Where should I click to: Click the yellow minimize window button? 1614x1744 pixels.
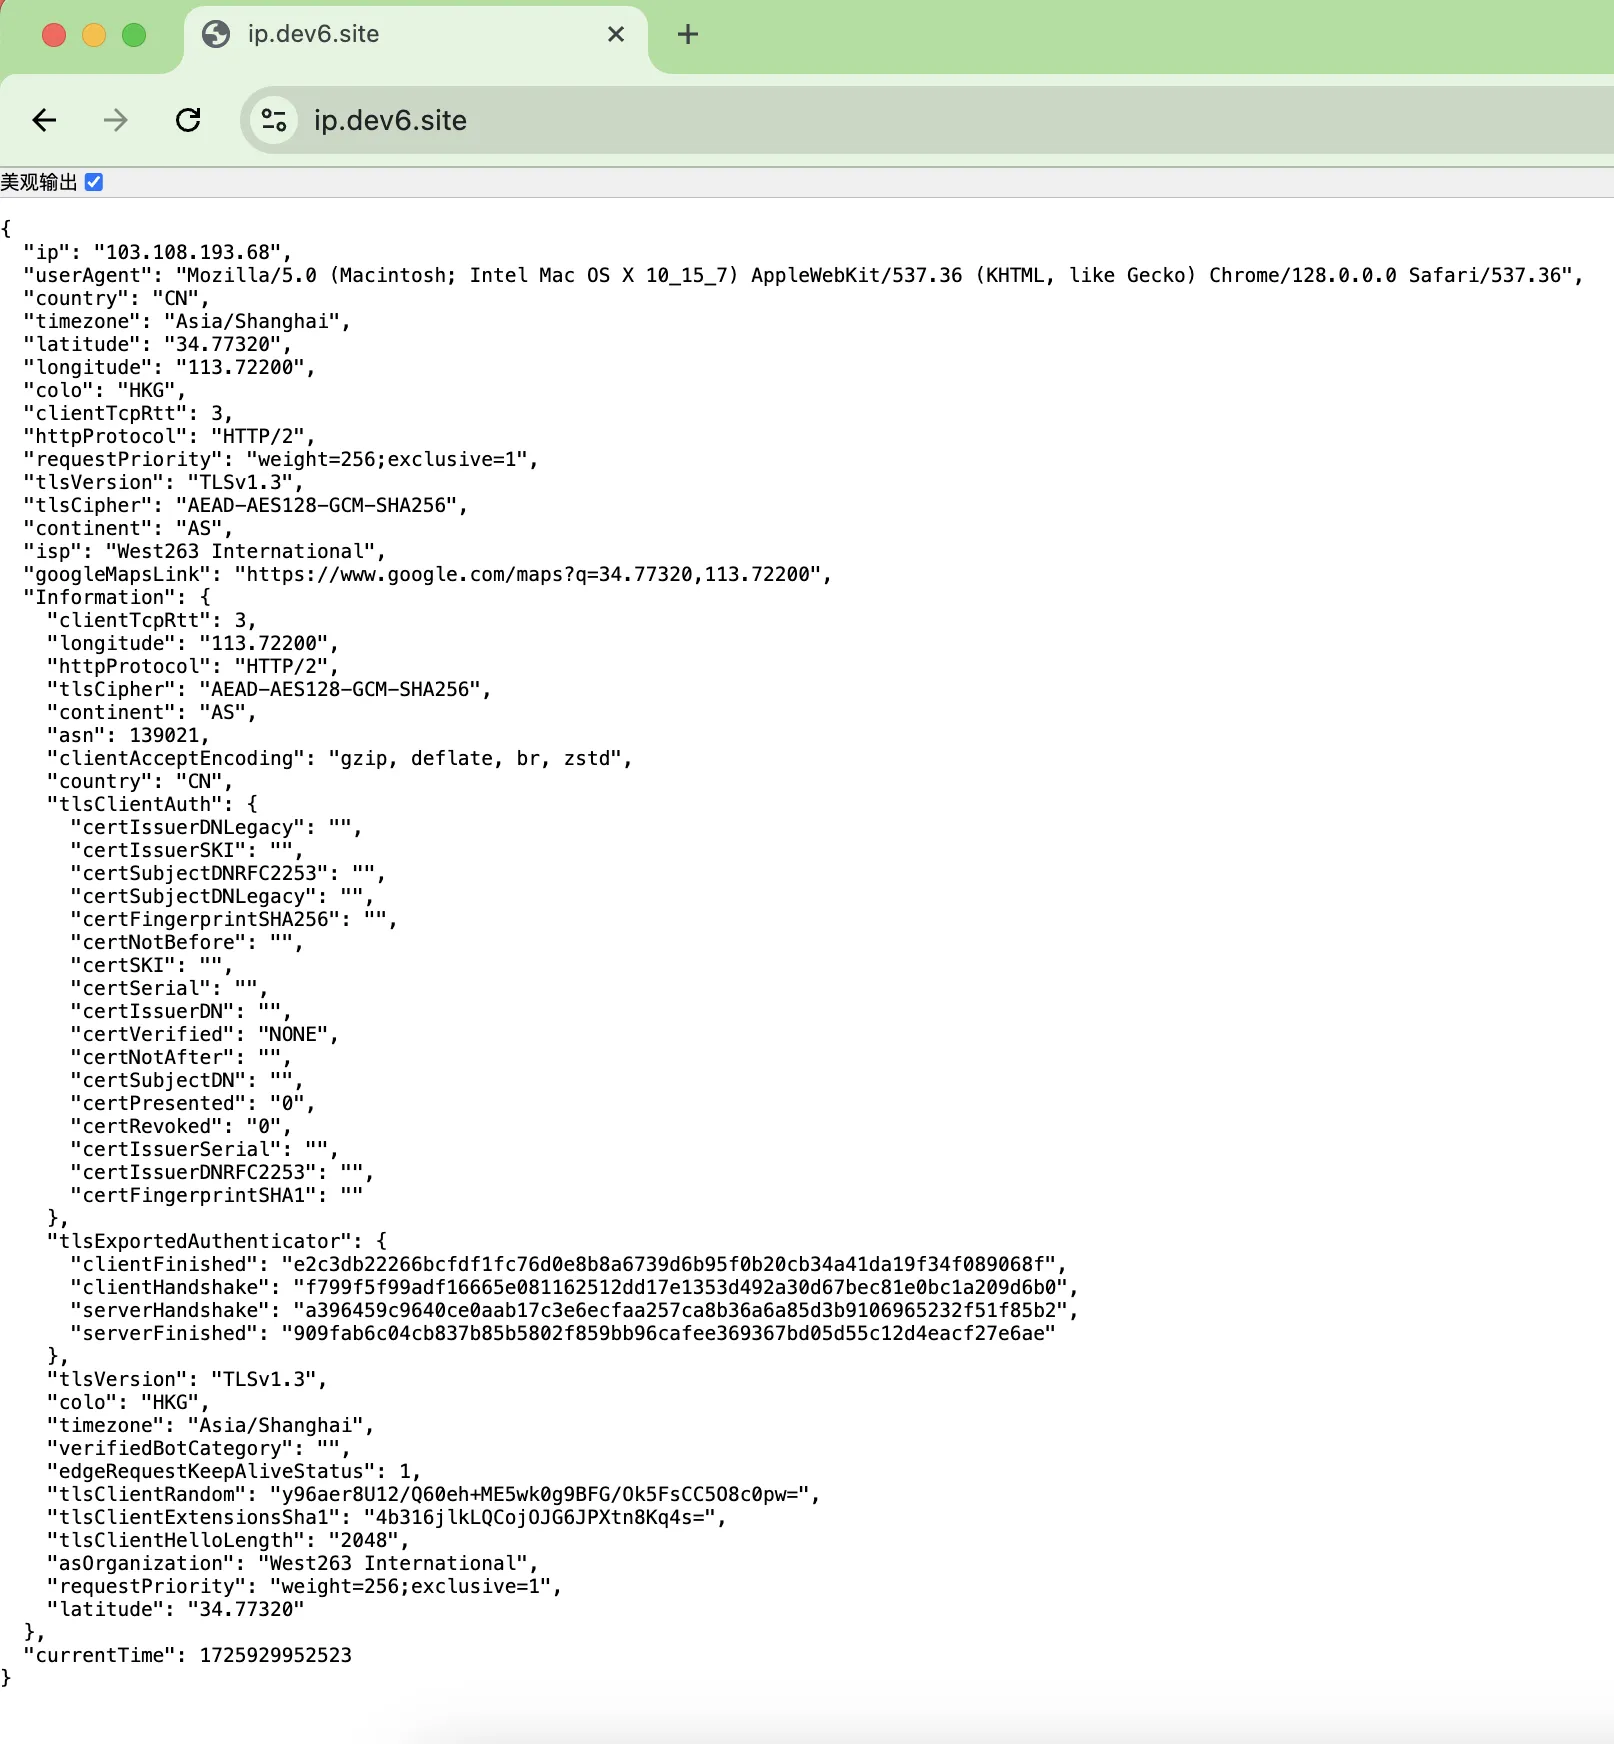[x=94, y=35]
